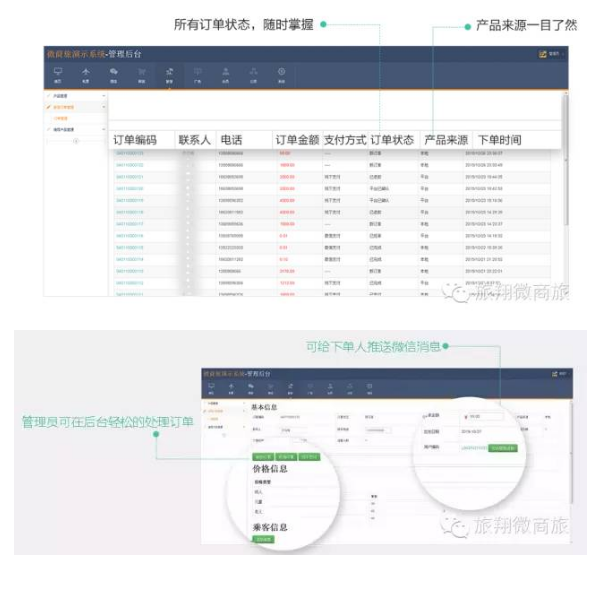Image resolution: width=615 pixels, height=598 pixels.
Task: Click the circular icon at navigation end
Action: point(282,73)
